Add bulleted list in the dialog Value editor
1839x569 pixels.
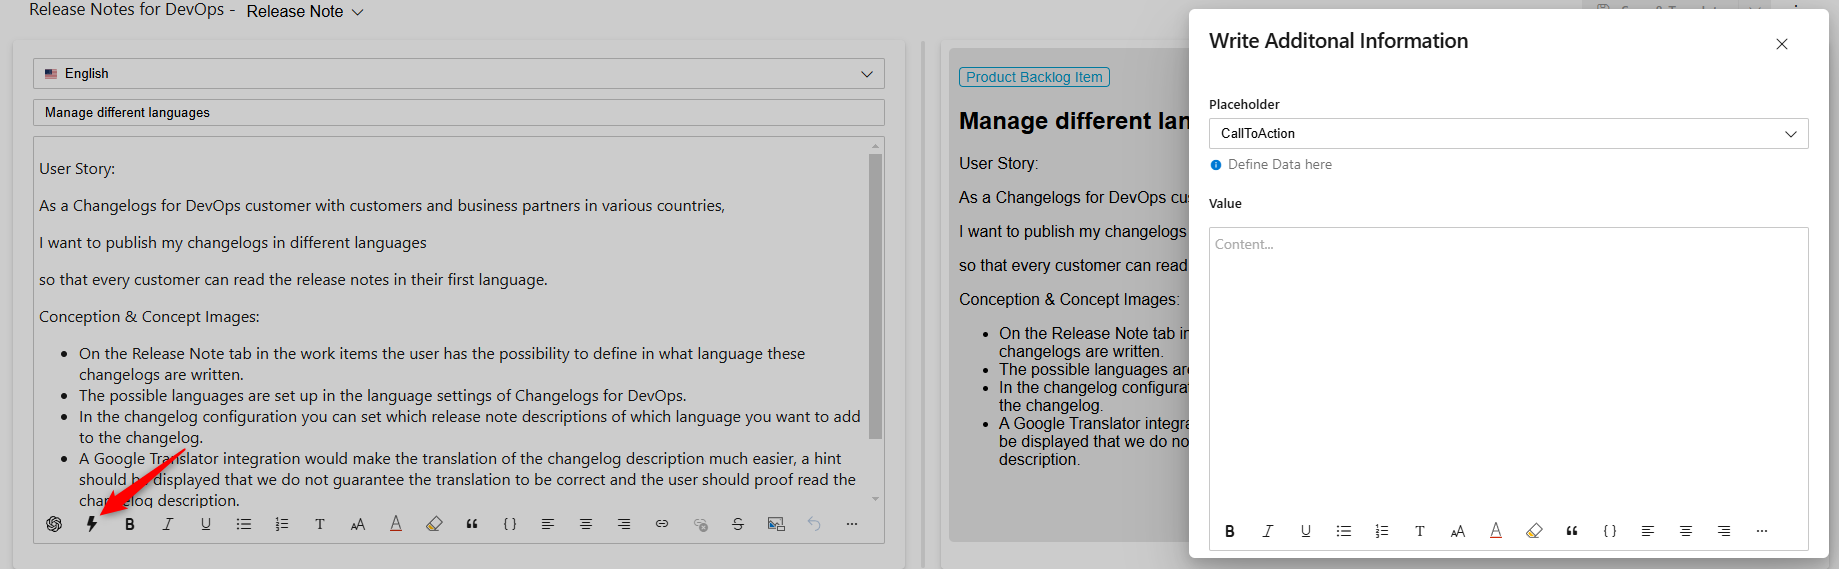pyautogui.click(x=1344, y=531)
